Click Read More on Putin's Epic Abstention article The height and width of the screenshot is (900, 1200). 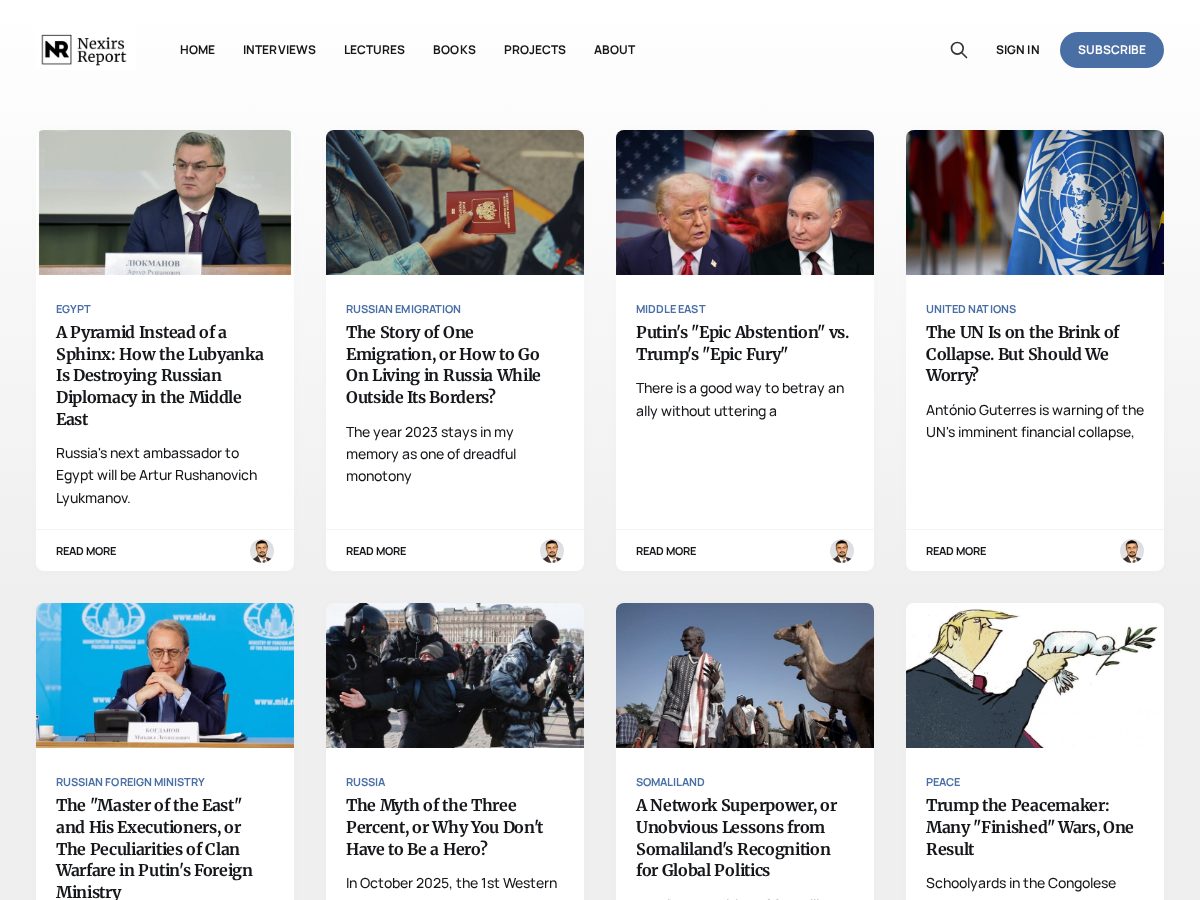coord(666,551)
